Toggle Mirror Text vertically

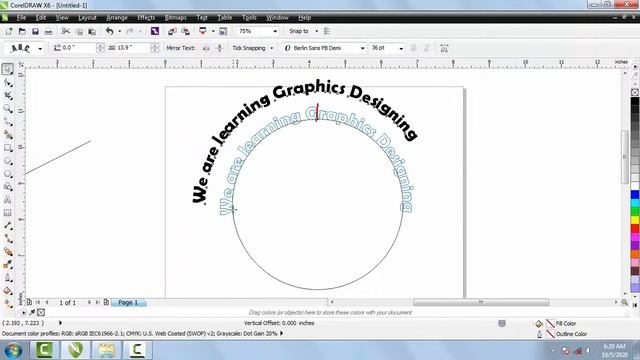click(220, 48)
